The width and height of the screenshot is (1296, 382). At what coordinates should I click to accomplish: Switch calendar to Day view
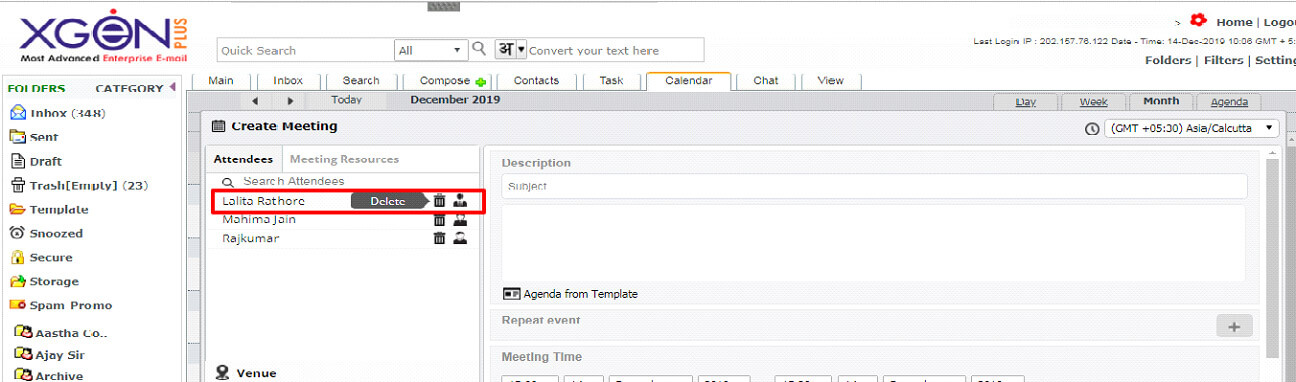click(1026, 102)
